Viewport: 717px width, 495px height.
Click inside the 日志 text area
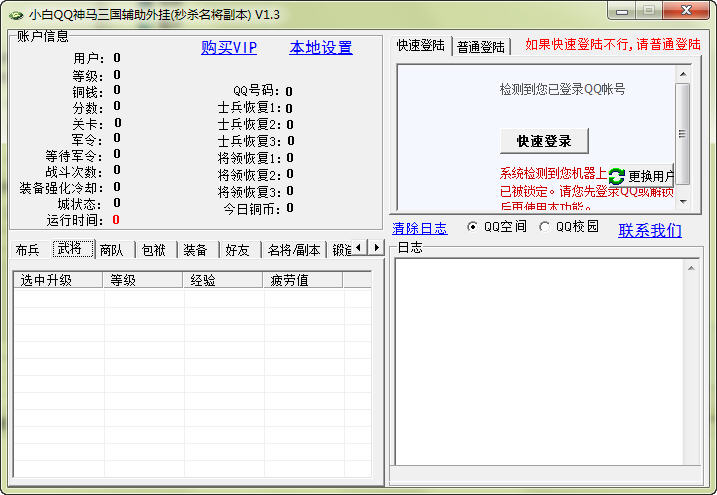tap(540, 362)
